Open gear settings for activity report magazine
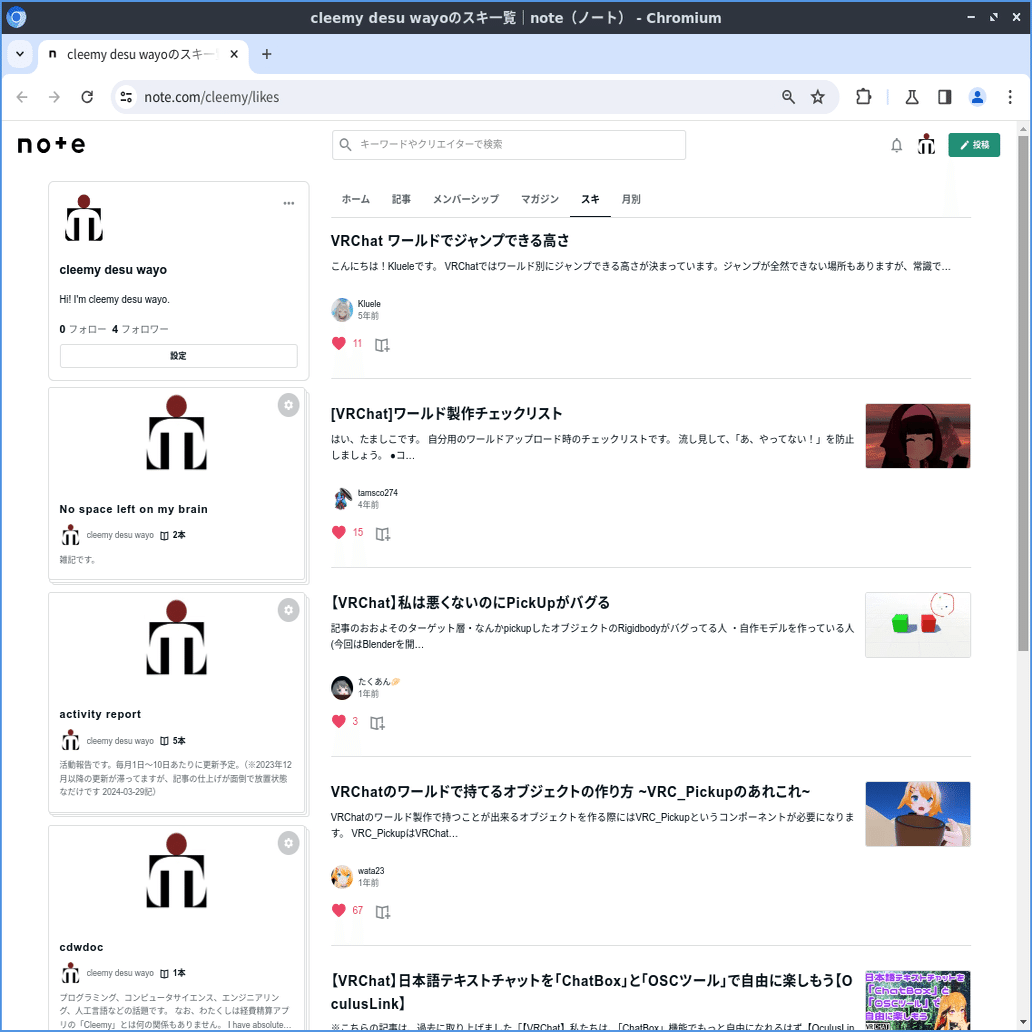This screenshot has height=1032, width=1032. point(288,610)
